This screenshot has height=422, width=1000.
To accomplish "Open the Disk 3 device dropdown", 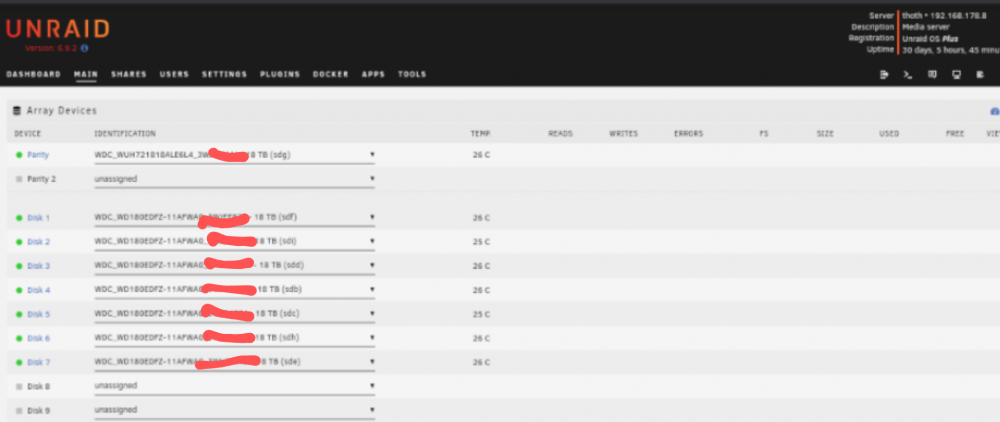I will [234, 266].
